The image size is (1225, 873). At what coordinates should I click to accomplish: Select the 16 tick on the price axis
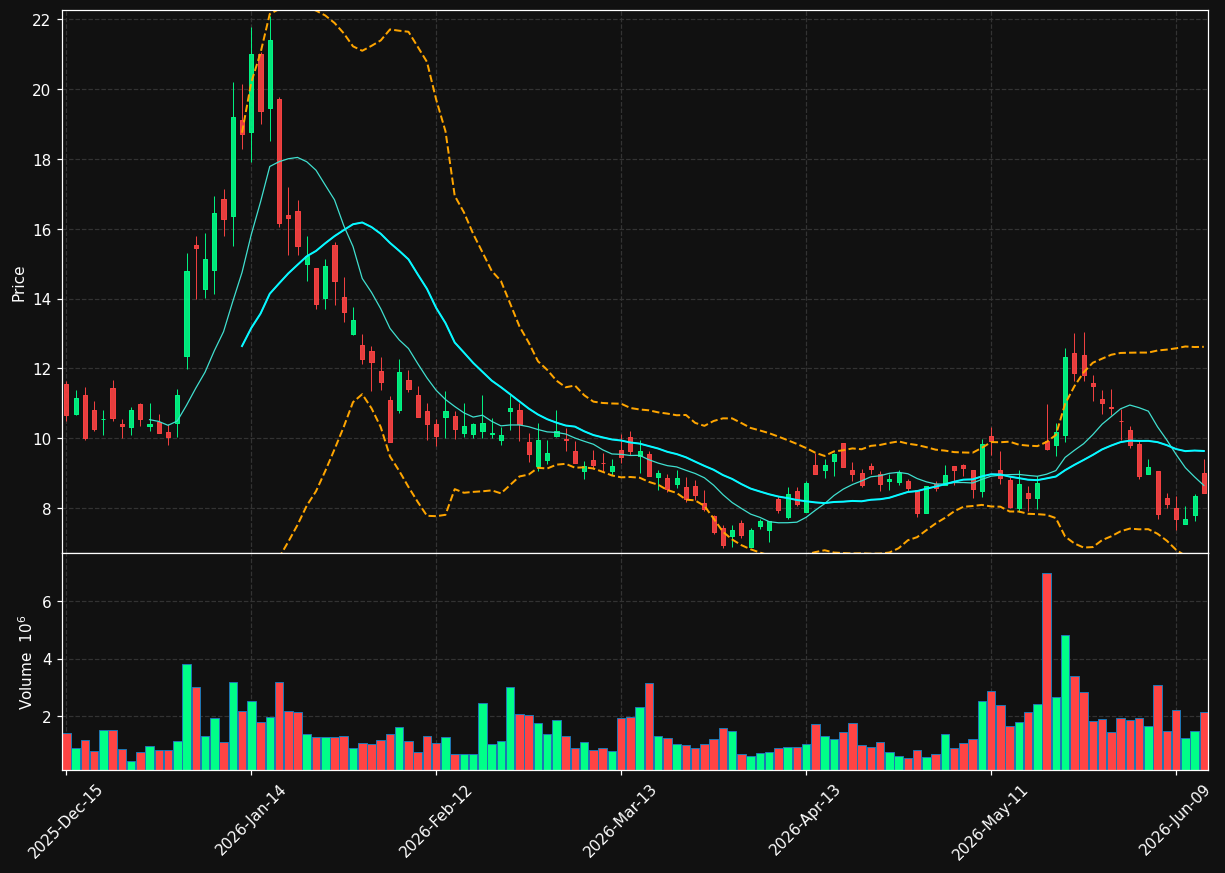pos(43,230)
